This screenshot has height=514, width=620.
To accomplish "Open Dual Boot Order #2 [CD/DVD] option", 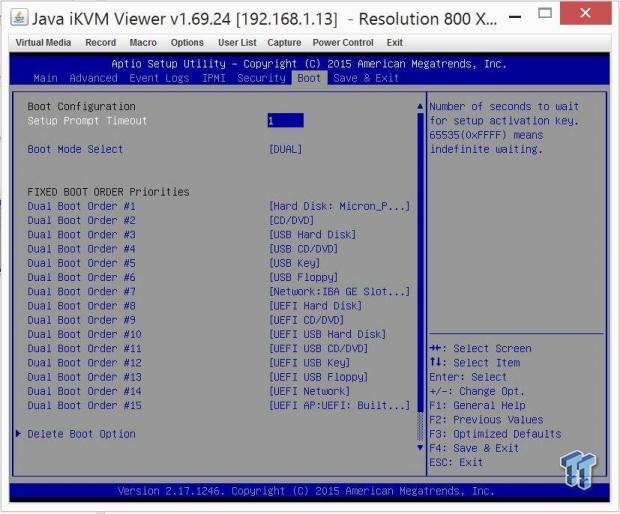I will tap(291, 220).
